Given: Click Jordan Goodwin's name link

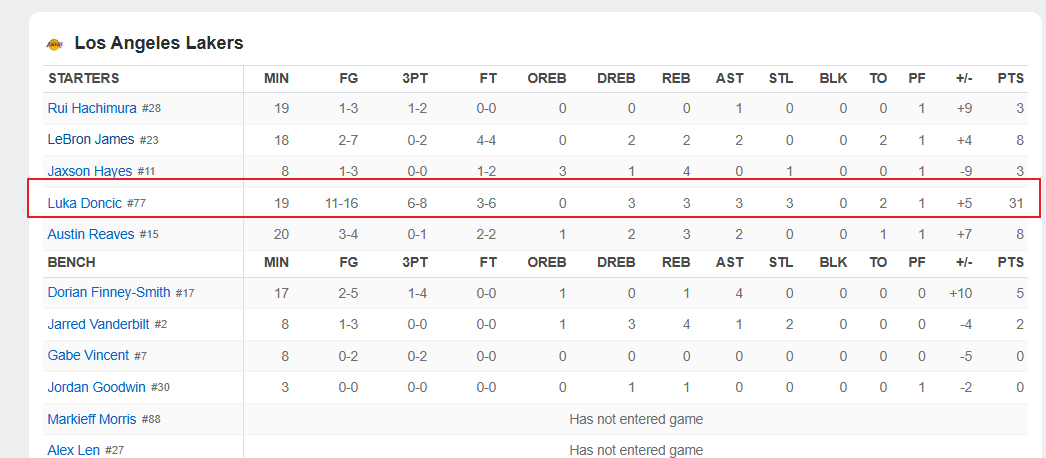Looking at the screenshot, I should [96, 387].
